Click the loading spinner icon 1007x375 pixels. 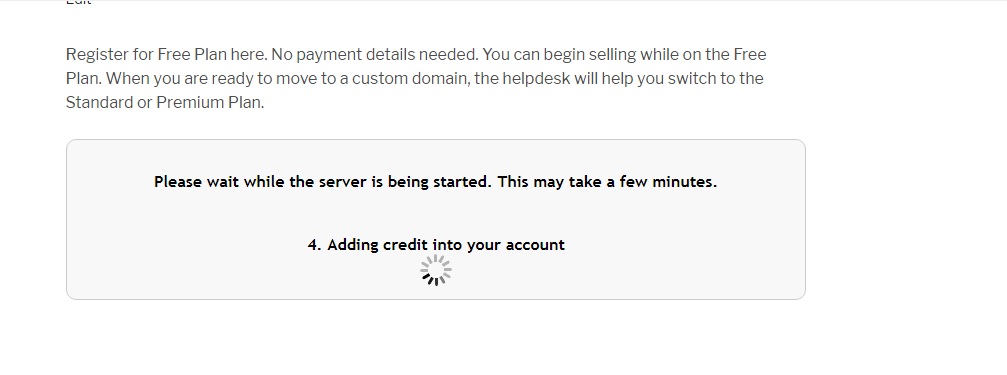point(436,270)
